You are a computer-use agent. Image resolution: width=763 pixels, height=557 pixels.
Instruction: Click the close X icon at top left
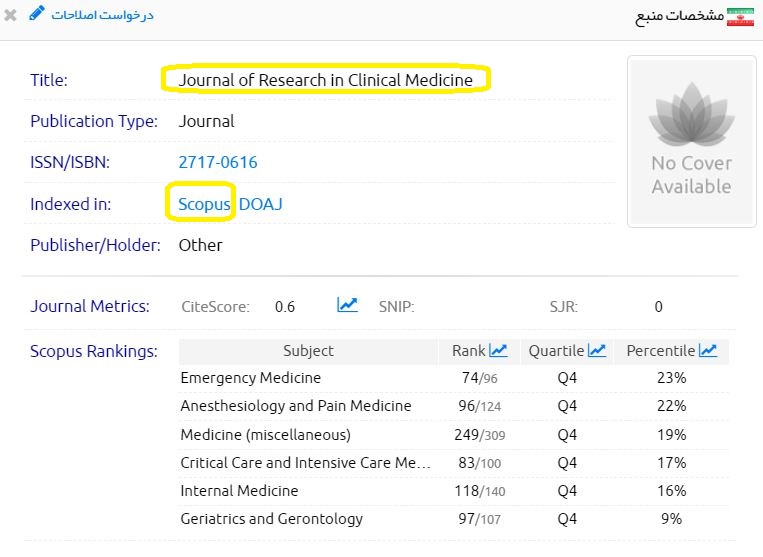11,16
